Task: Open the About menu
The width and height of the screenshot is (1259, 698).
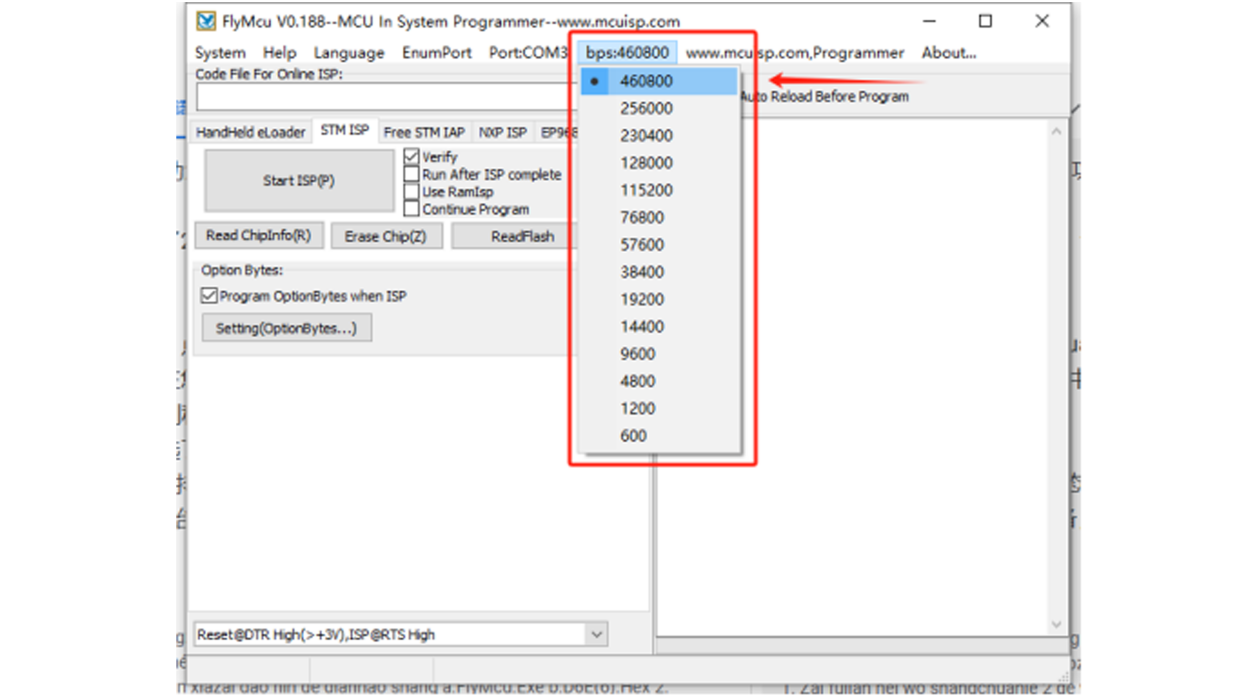Action: pyautogui.click(x=948, y=53)
